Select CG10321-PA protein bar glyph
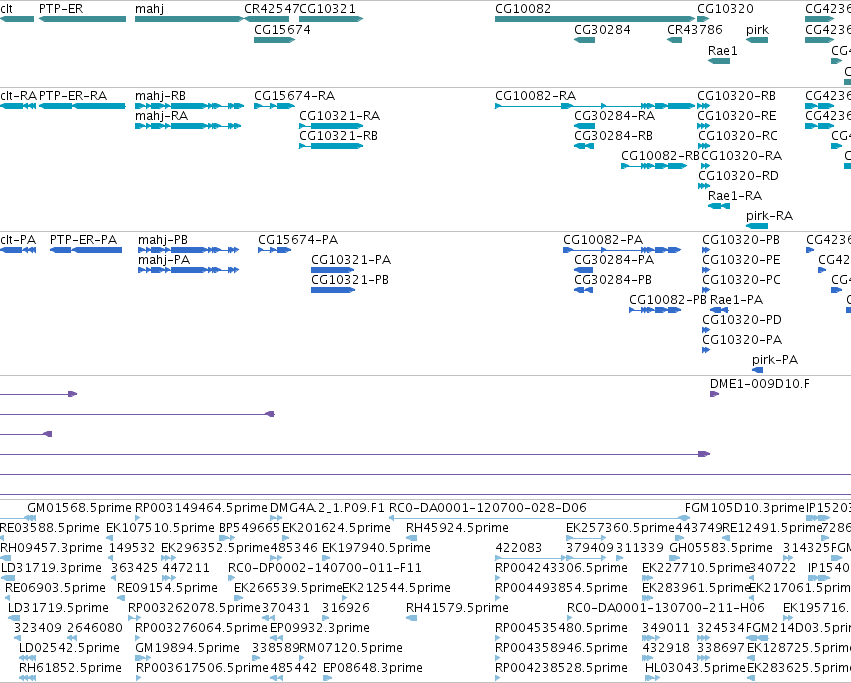Image resolution: width=851 pixels, height=683 pixels. 333,270
